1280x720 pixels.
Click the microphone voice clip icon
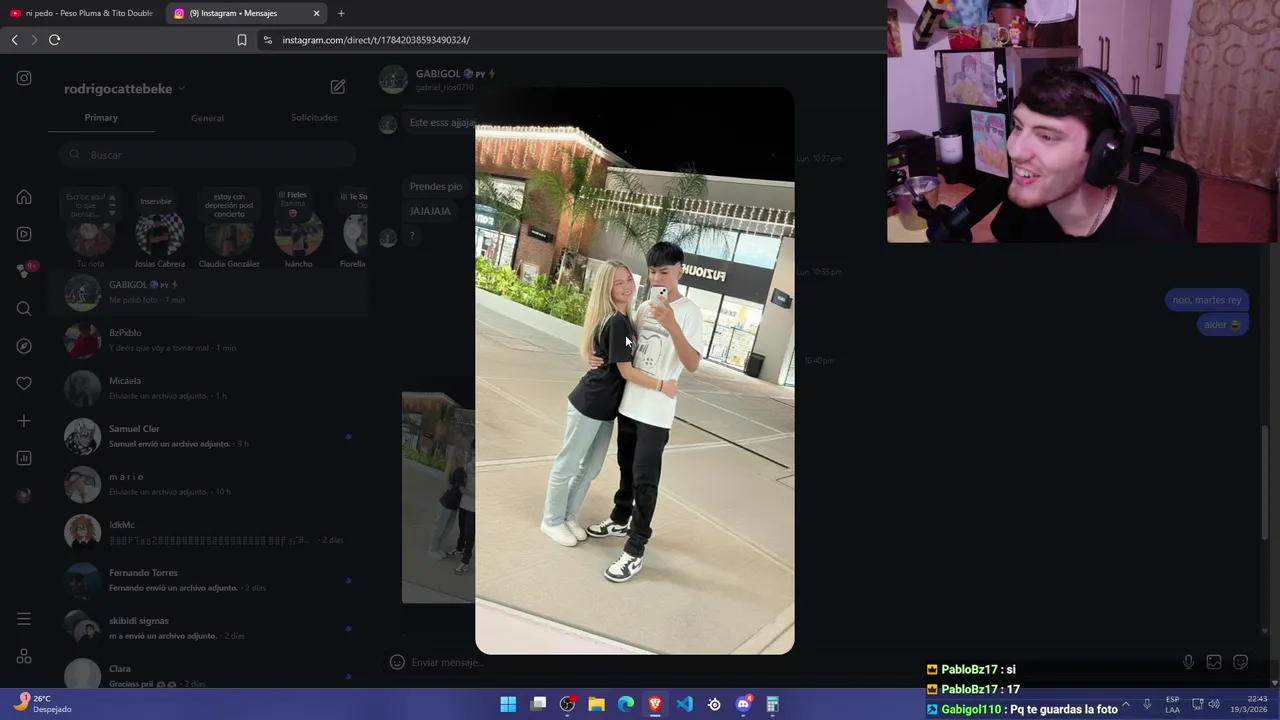coord(1188,662)
